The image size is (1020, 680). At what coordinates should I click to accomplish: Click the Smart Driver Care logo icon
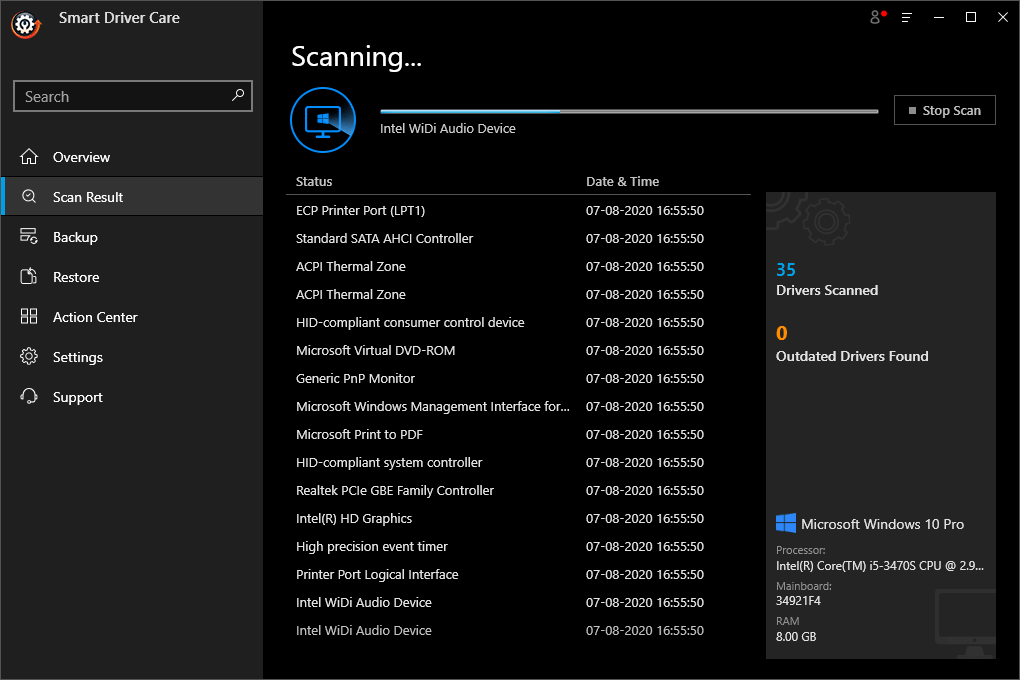pyautogui.click(x=25, y=23)
